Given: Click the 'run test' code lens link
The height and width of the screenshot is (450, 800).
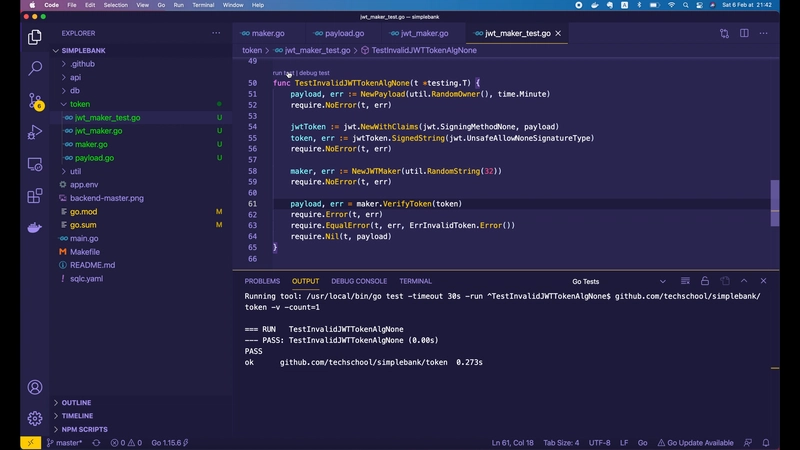Looking at the screenshot, I should (x=283, y=73).
